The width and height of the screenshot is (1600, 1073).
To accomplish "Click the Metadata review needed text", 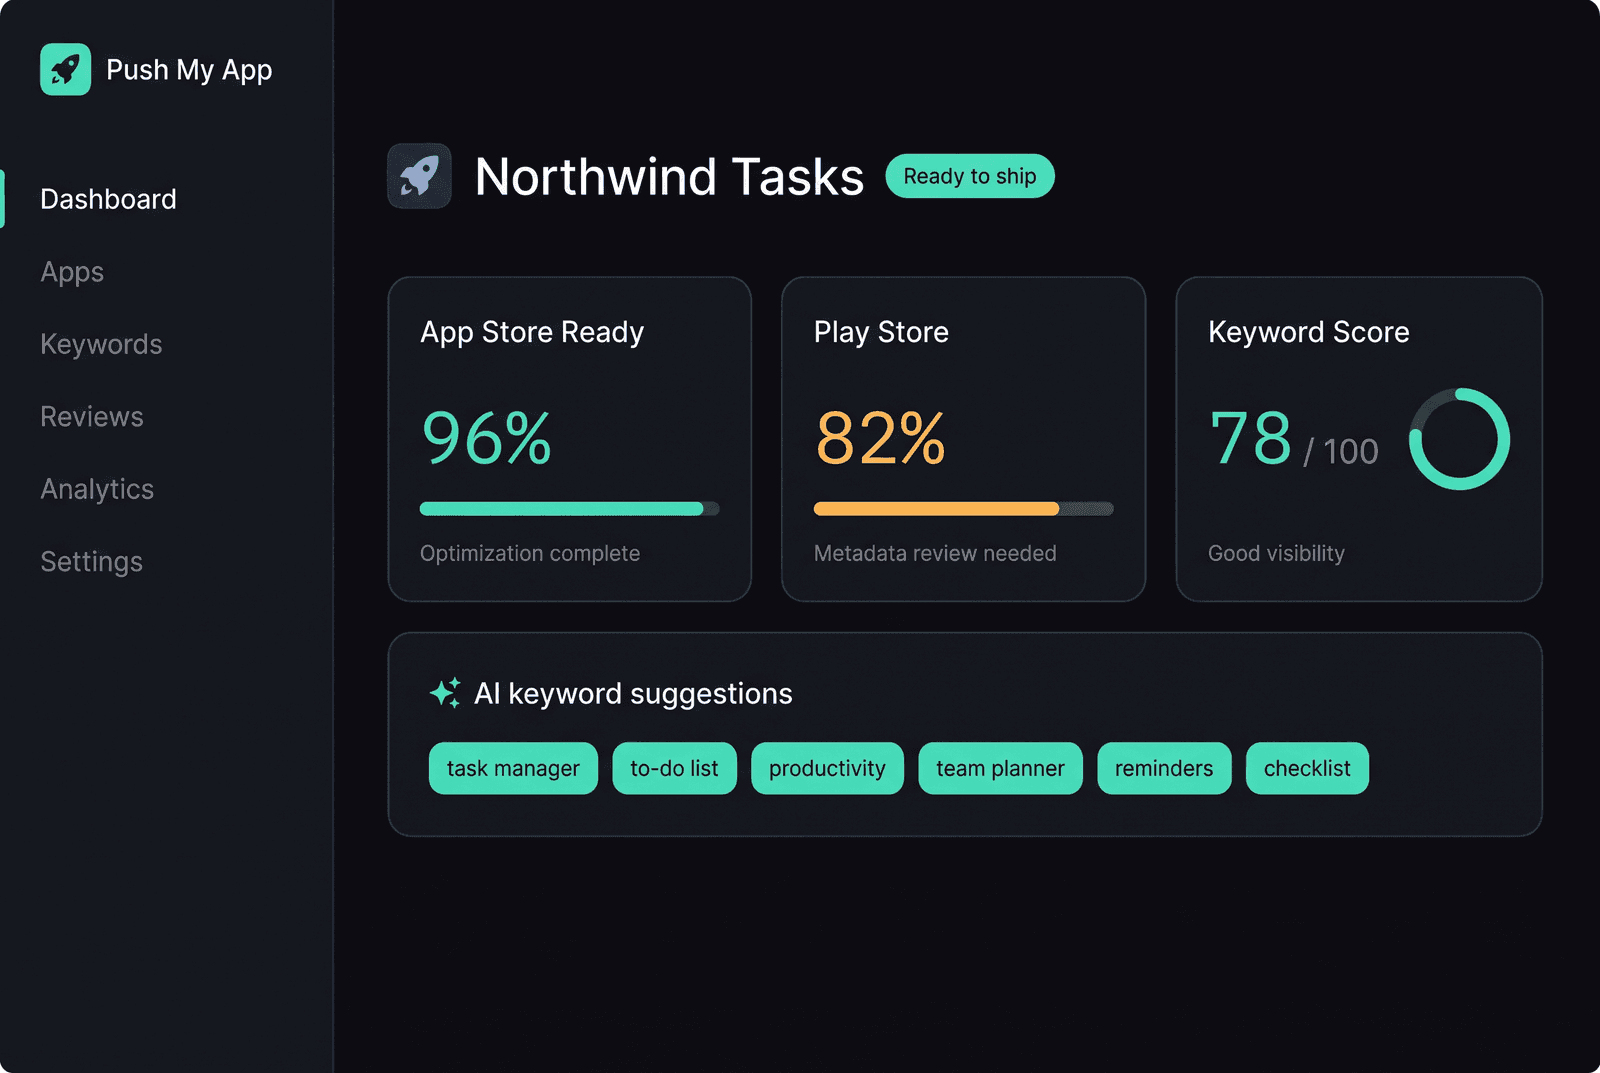I will coord(935,553).
